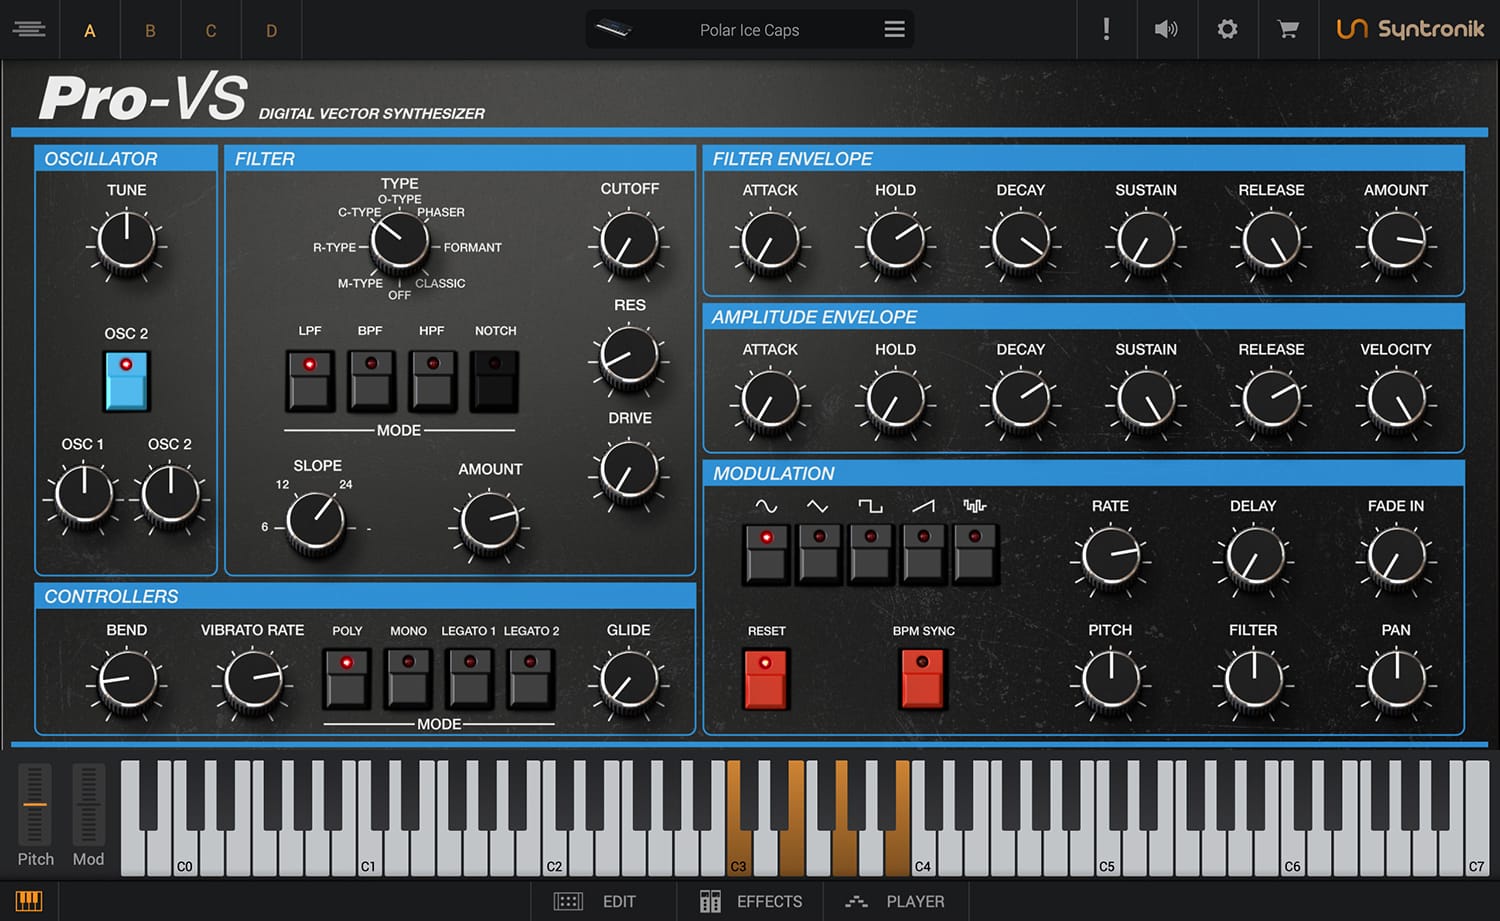
Task: Select the sawtooth LFO waveform button
Action: pos(923,553)
